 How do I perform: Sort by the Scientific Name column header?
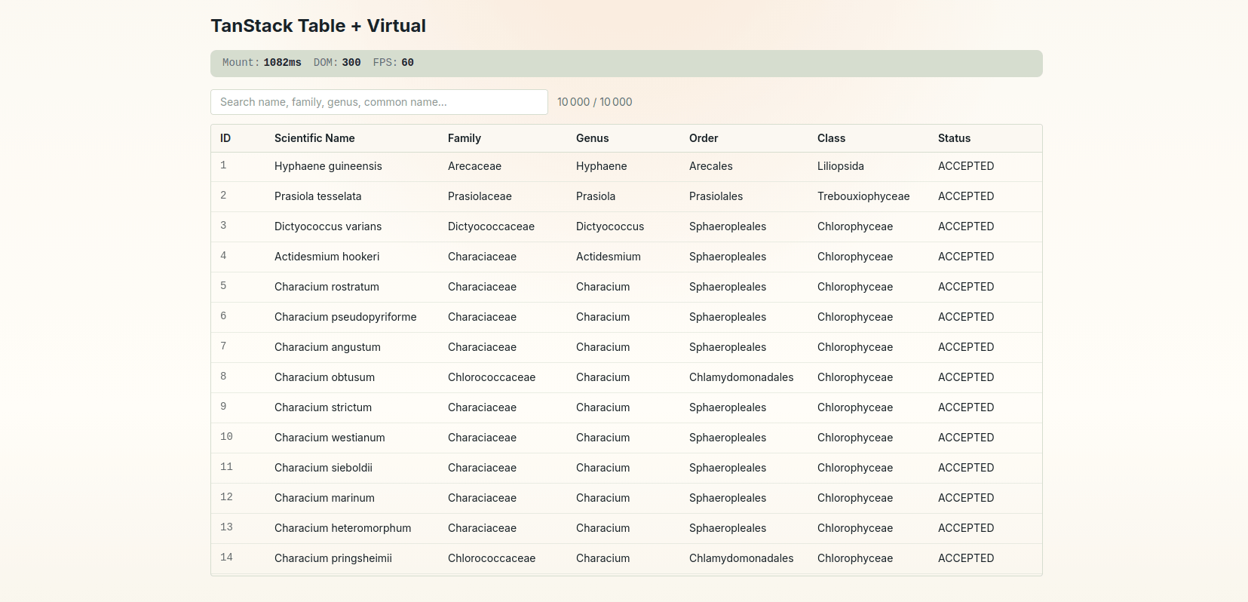point(314,138)
